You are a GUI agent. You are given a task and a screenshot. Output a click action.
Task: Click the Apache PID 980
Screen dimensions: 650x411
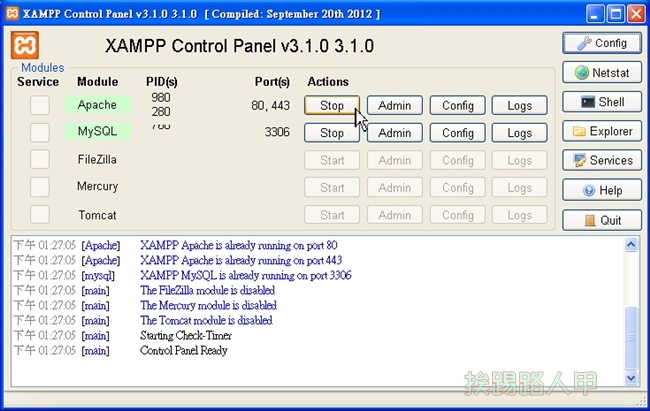pyautogui.click(x=160, y=97)
